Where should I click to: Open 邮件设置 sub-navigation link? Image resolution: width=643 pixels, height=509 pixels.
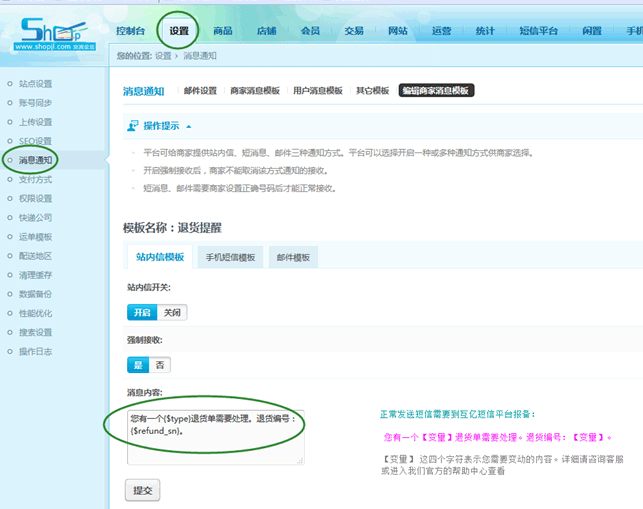(200, 91)
